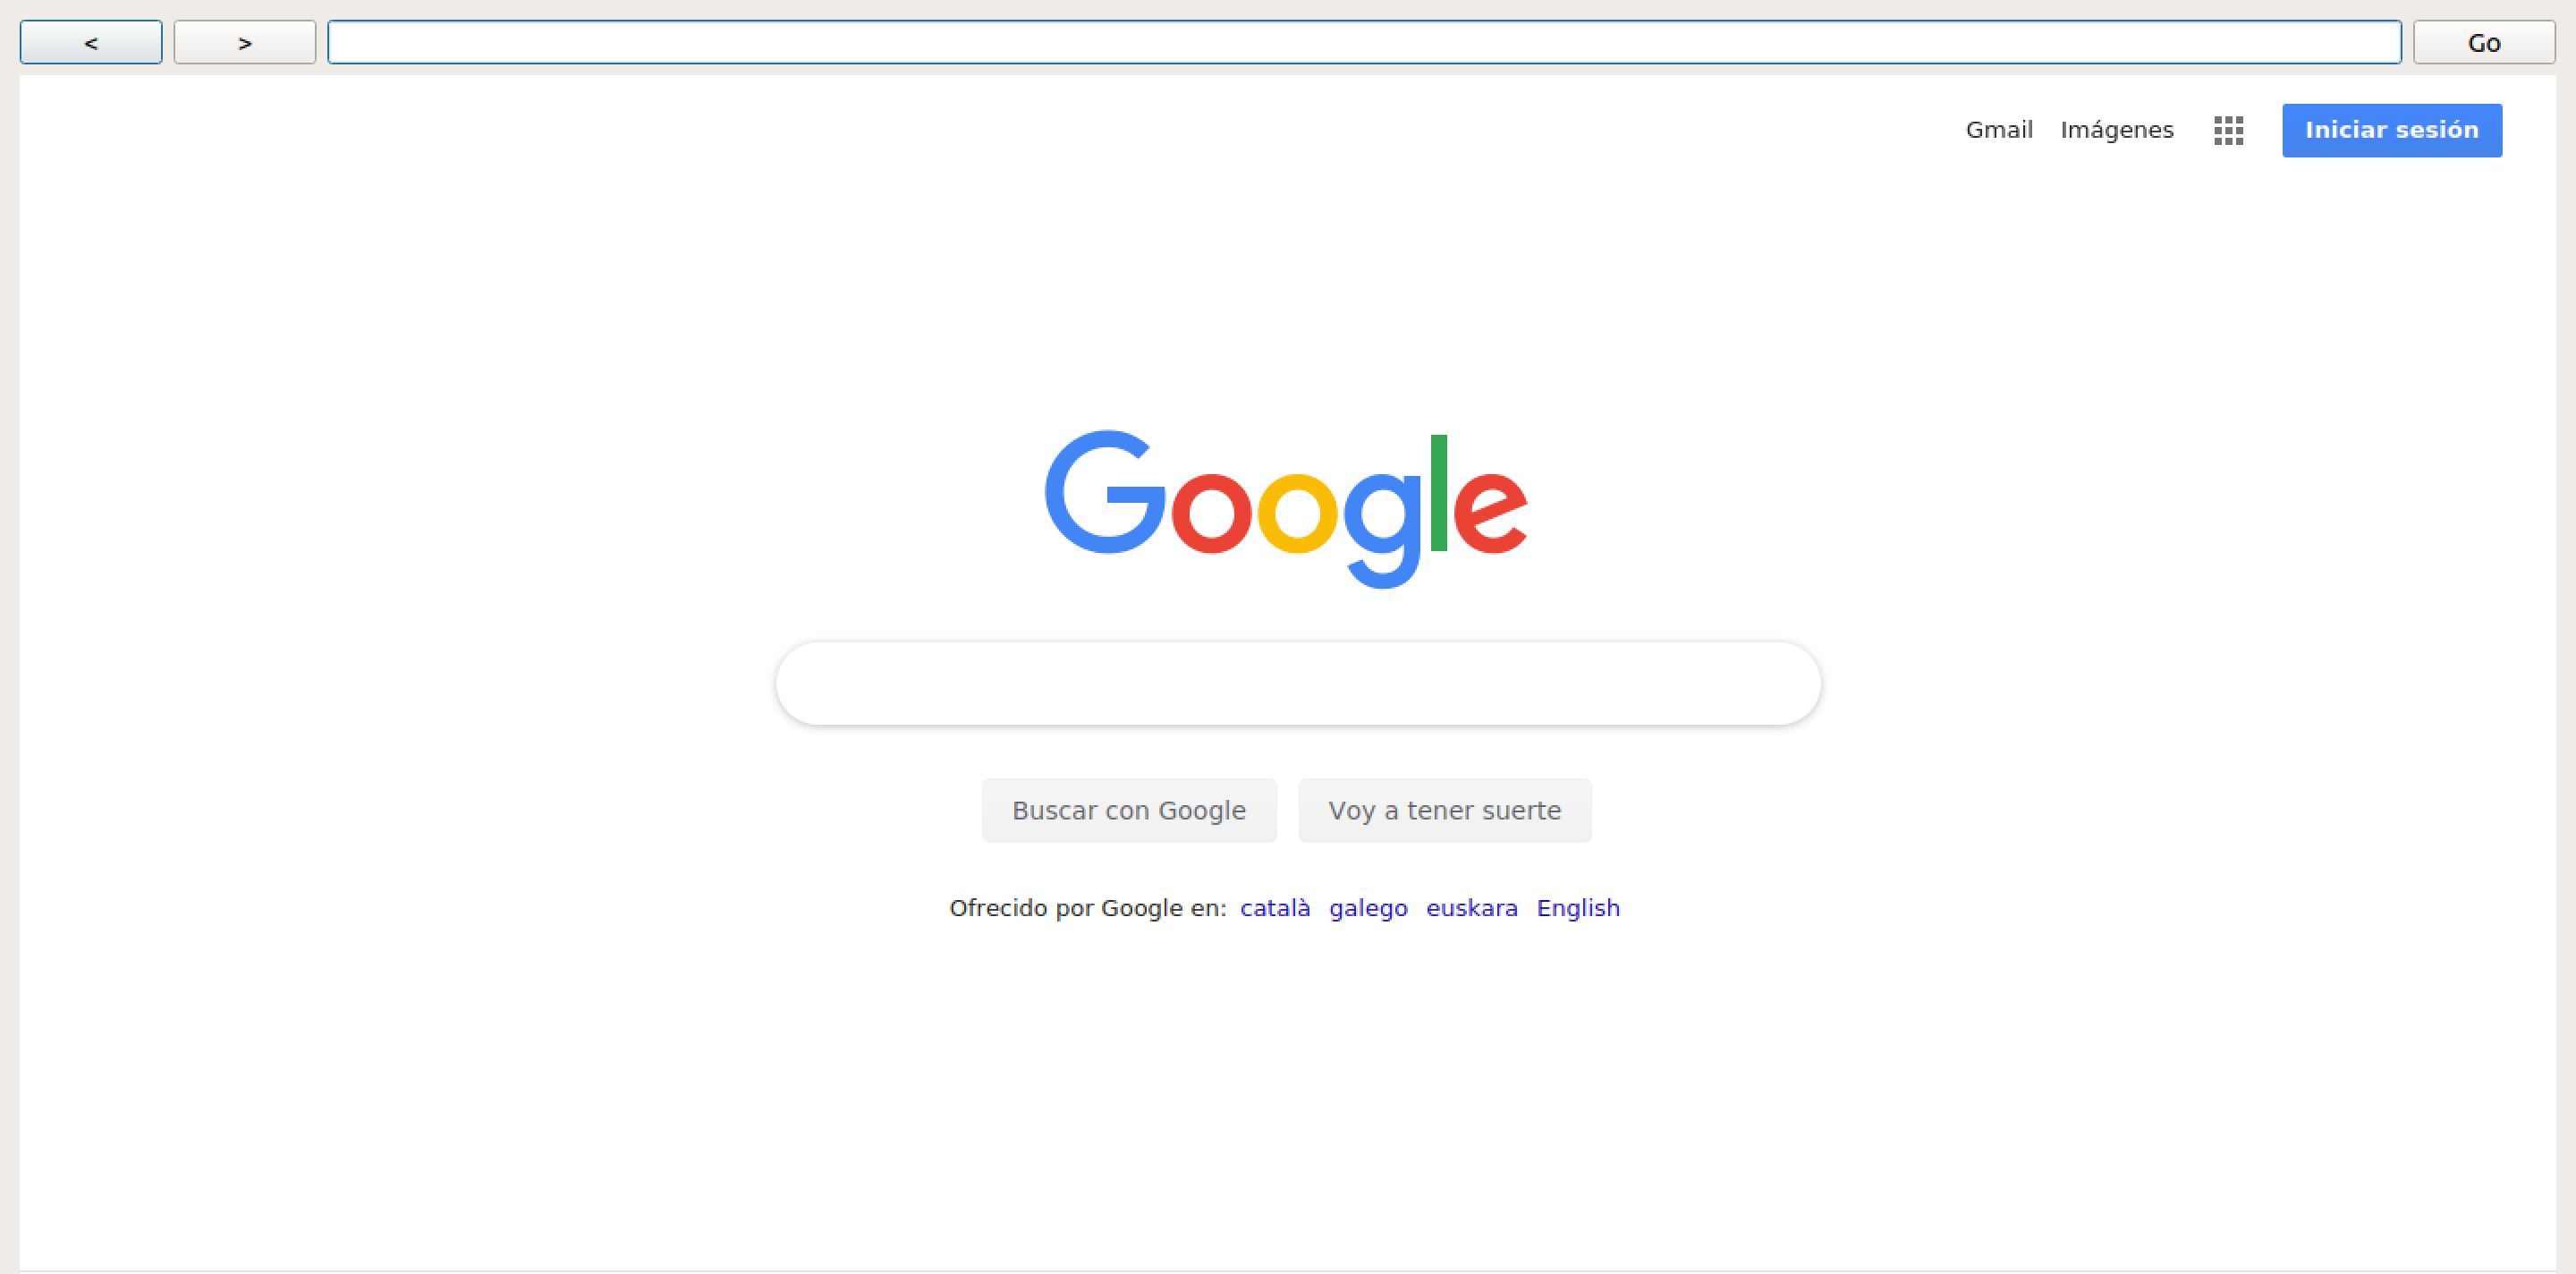Click the red e in the Google logo
Image resolution: width=2576 pixels, height=1274 pixels.
(1490, 510)
